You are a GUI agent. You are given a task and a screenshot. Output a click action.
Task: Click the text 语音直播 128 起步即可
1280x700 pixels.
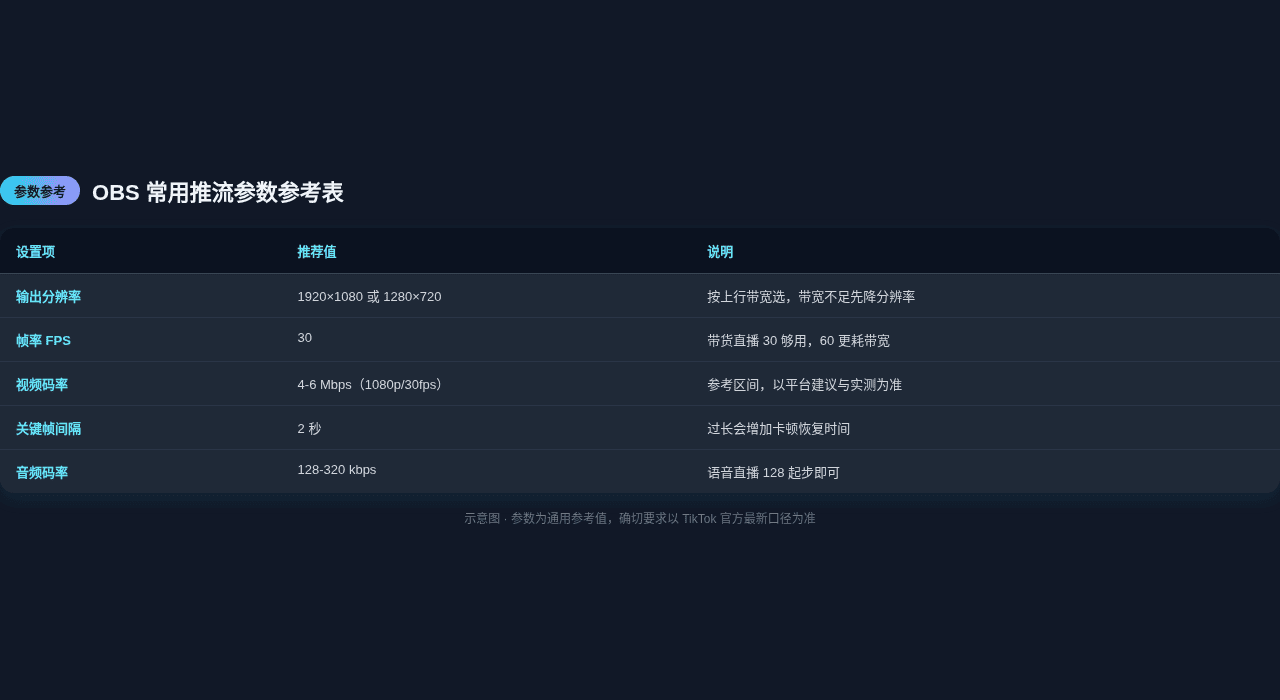point(773,473)
